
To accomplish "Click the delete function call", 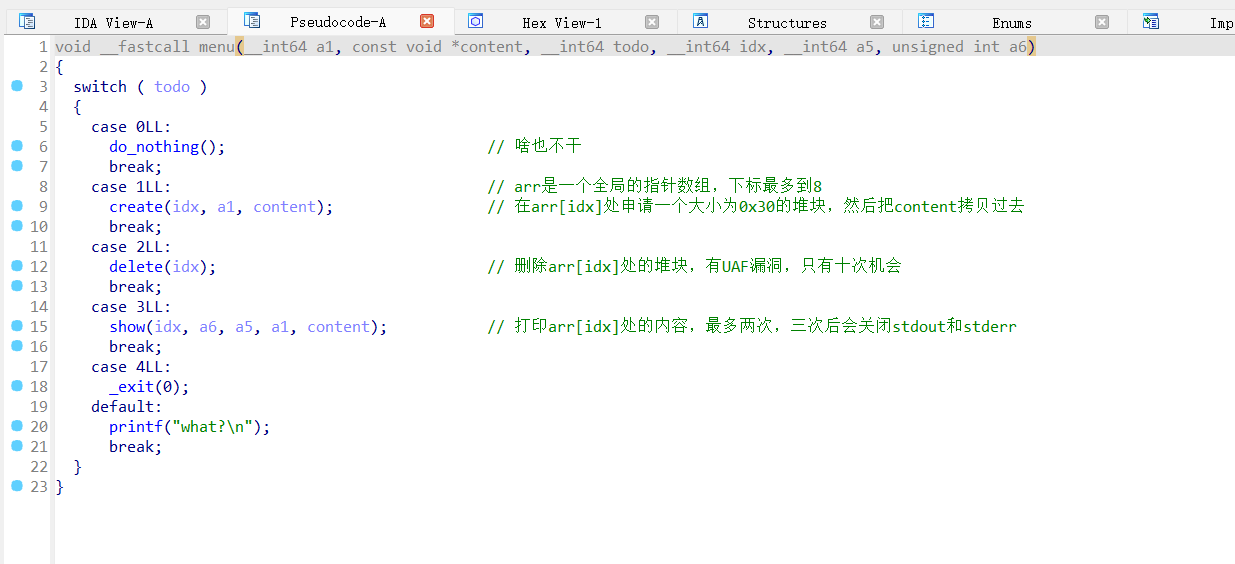I will click(135, 267).
